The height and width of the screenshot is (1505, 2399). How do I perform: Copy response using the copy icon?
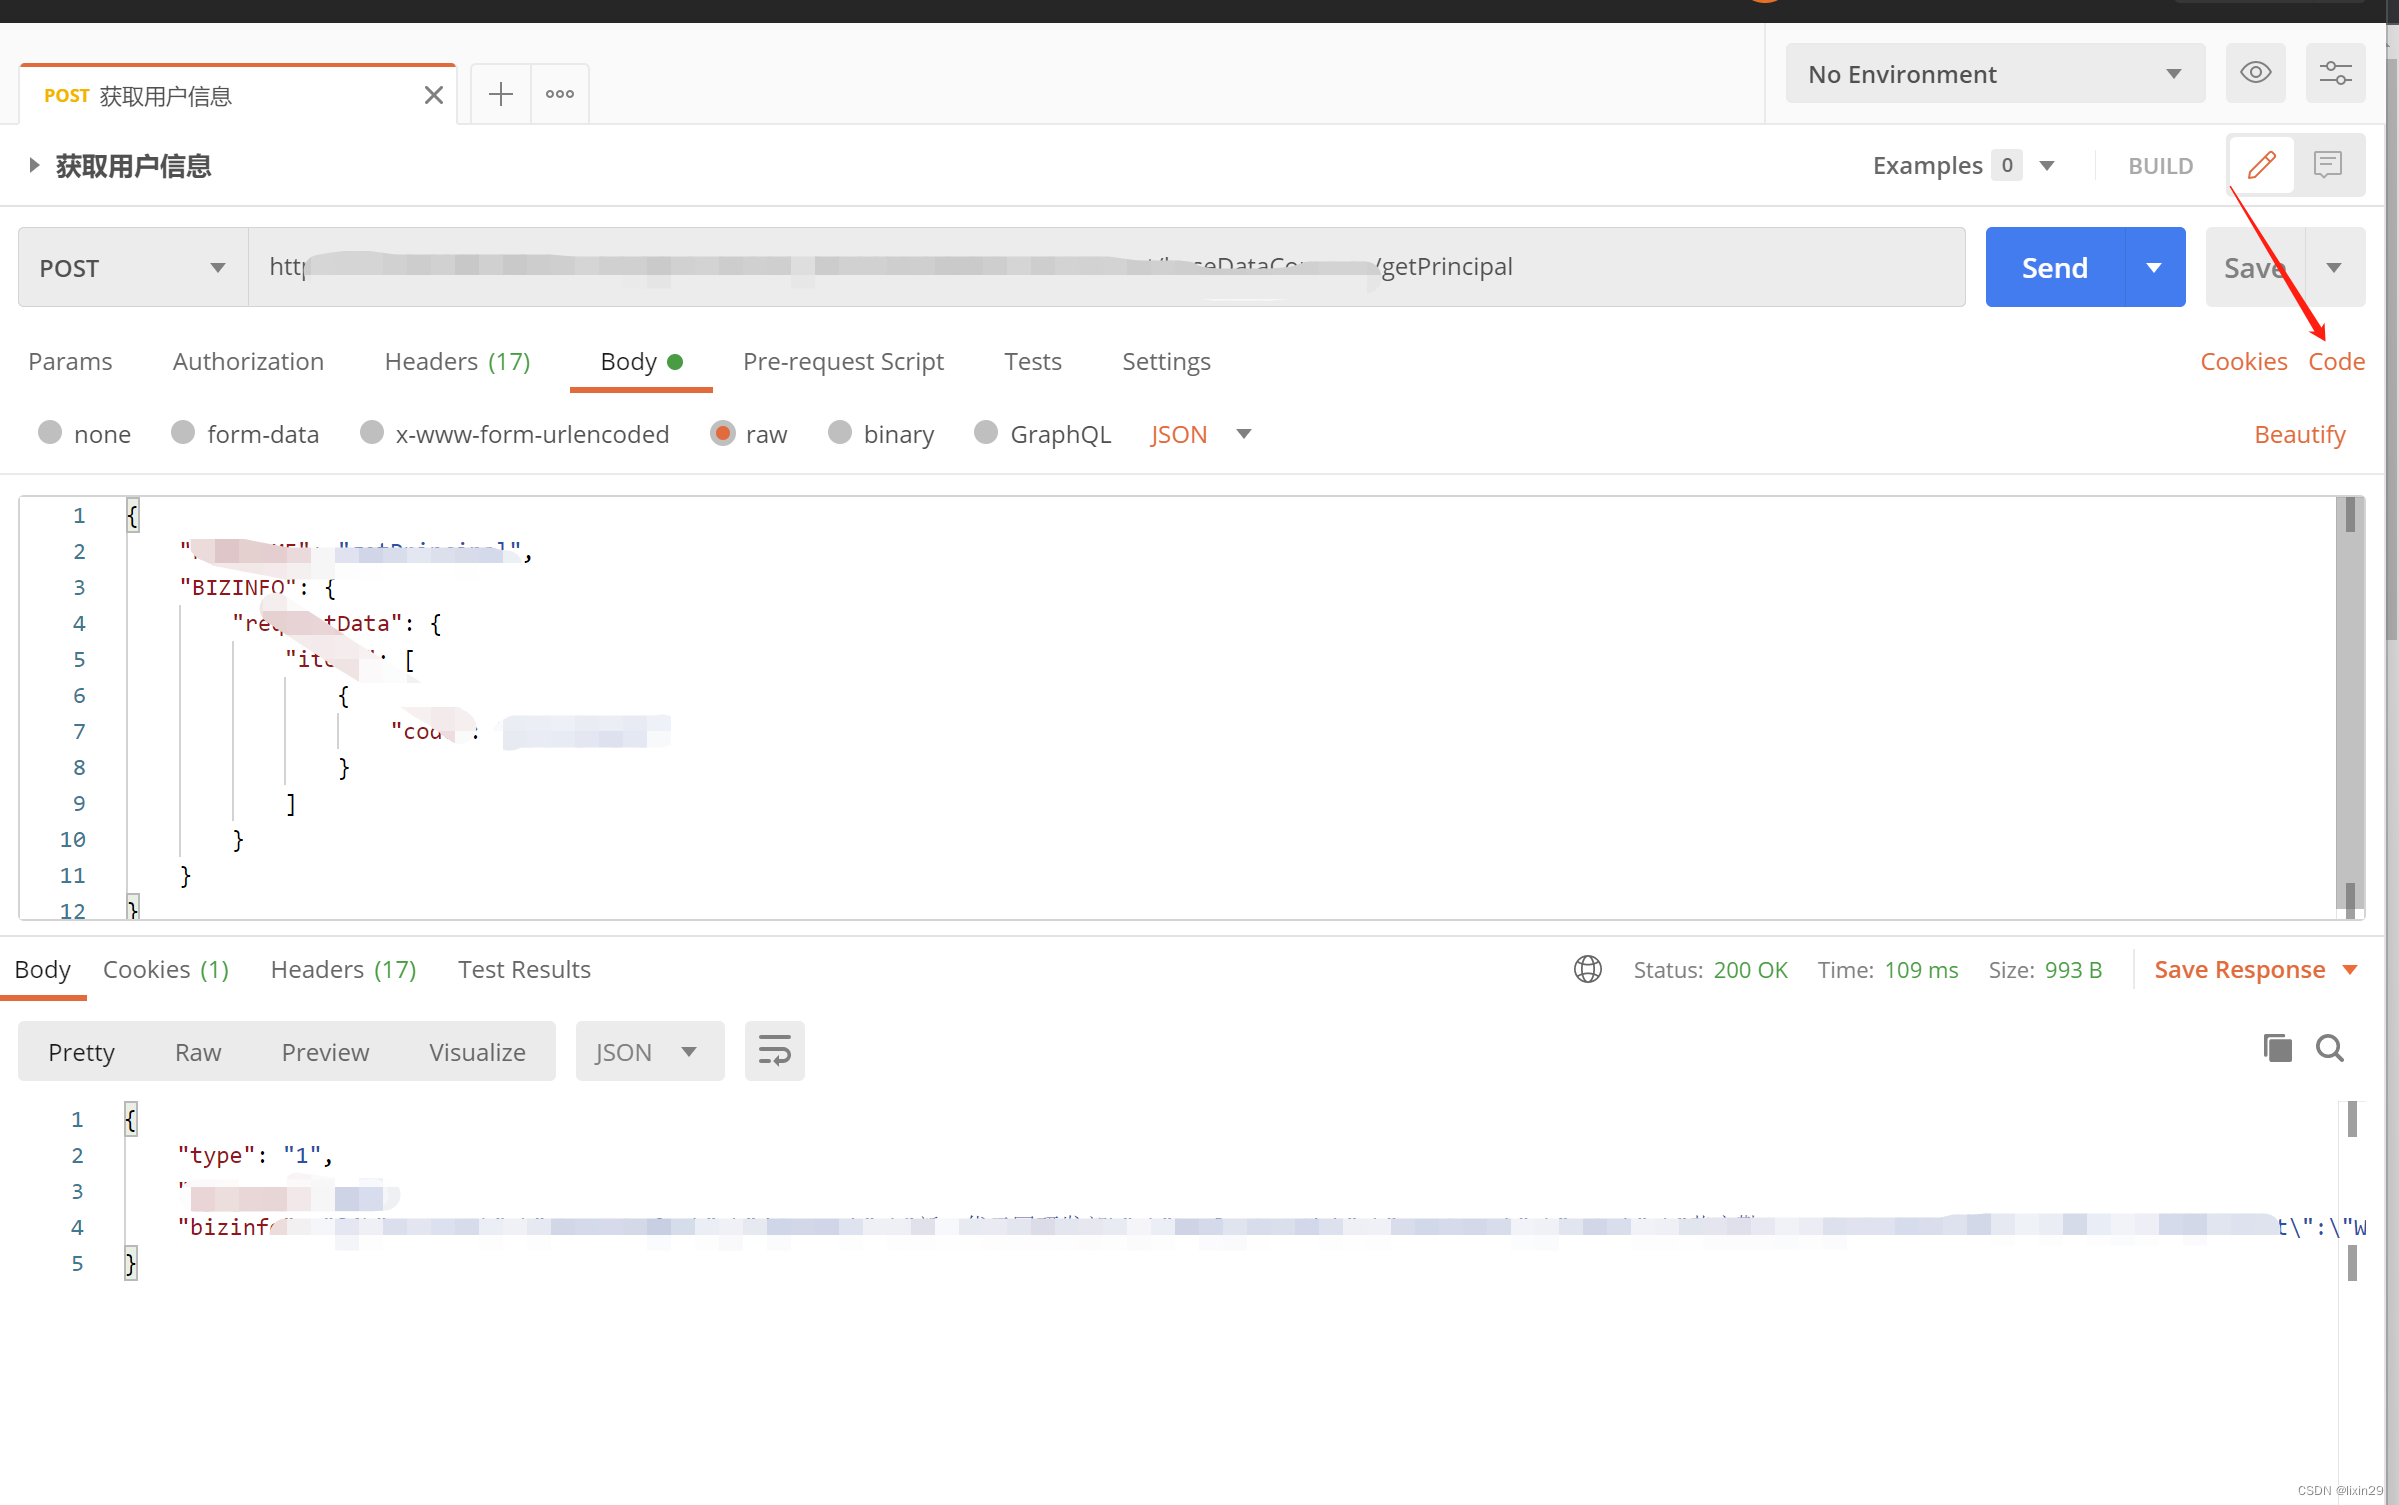pos(2277,1048)
